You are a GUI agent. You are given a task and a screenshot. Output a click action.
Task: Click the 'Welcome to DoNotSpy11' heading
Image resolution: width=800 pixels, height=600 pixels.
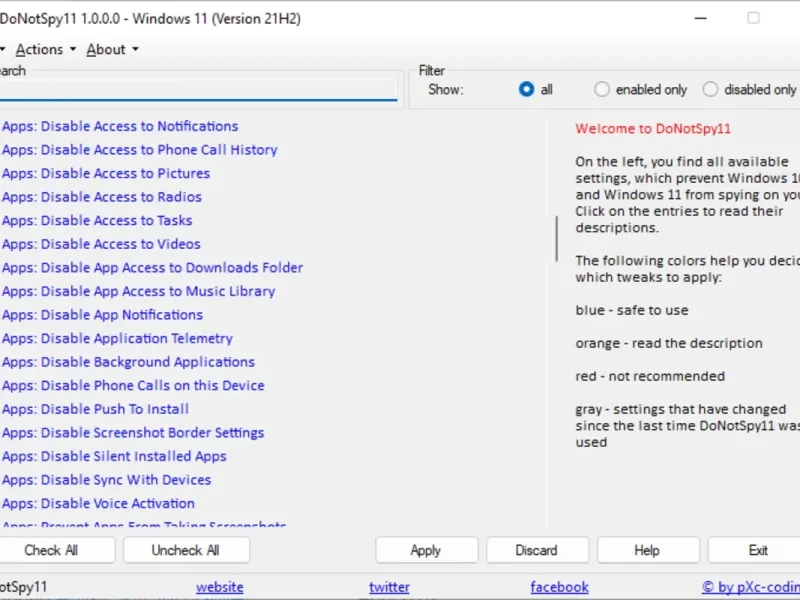coord(653,129)
